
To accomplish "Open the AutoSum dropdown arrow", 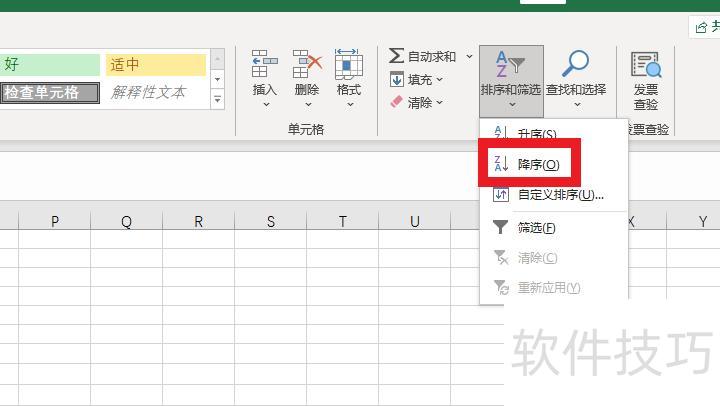I will coord(469,56).
